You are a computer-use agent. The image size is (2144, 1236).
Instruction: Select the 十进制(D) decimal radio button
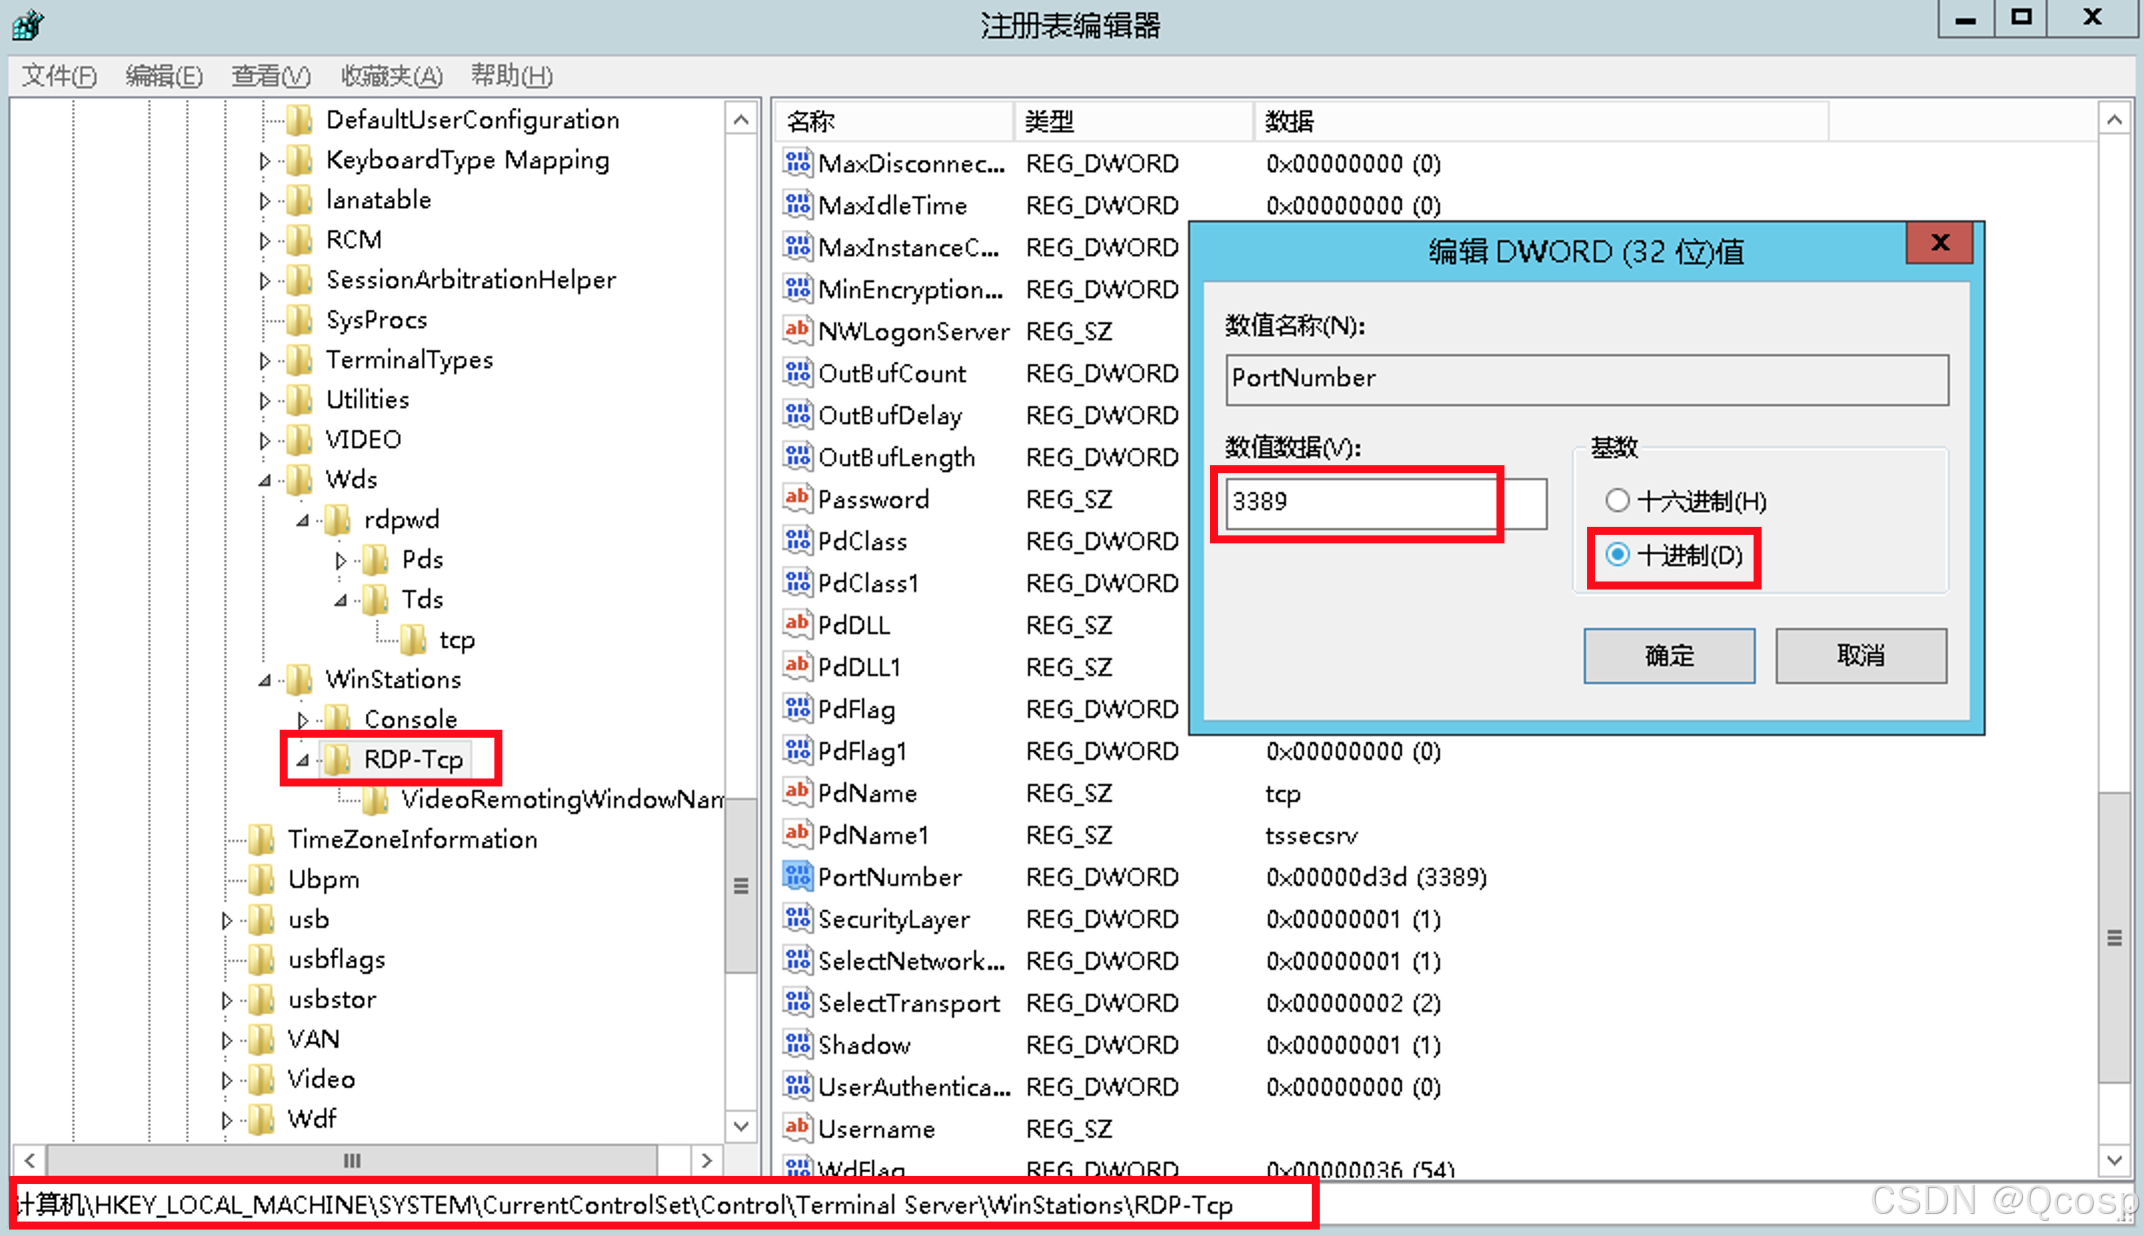pos(1617,554)
